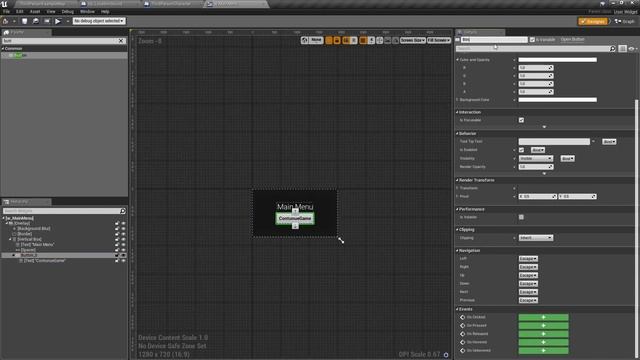Collapse the Color and Opacity property
This screenshot has width=640, height=360.
(x=457, y=60)
